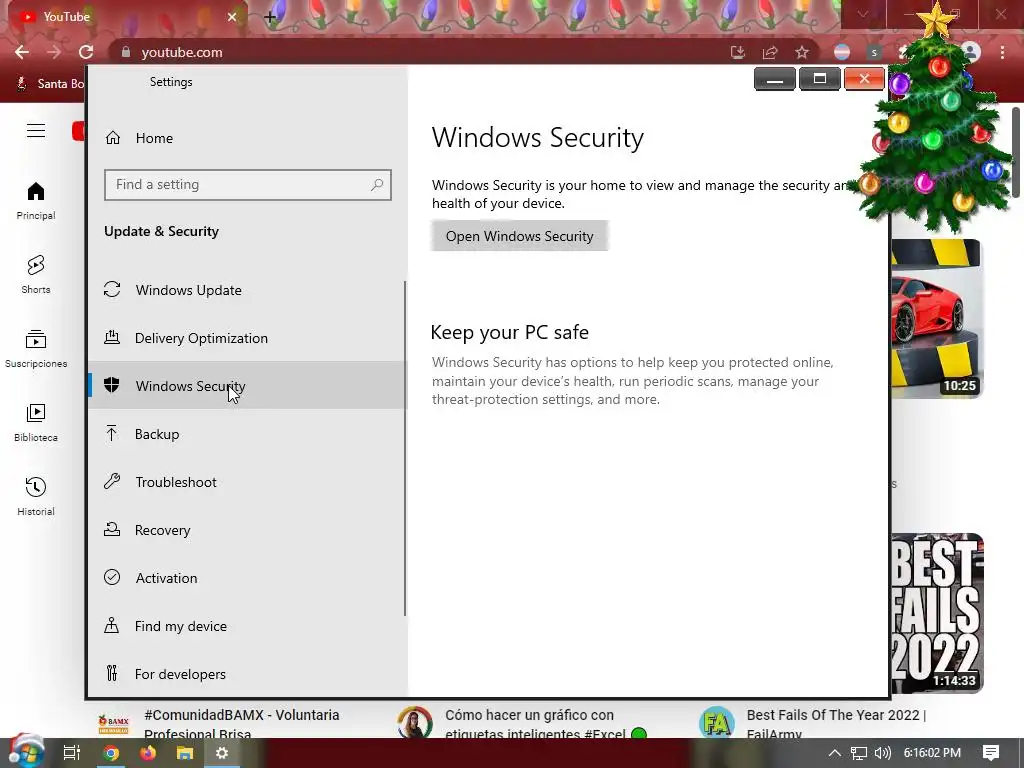This screenshot has width=1024, height=768.
Task: Open #ComunidadBAMX Voluntaria video title
Action: [242, 724]
